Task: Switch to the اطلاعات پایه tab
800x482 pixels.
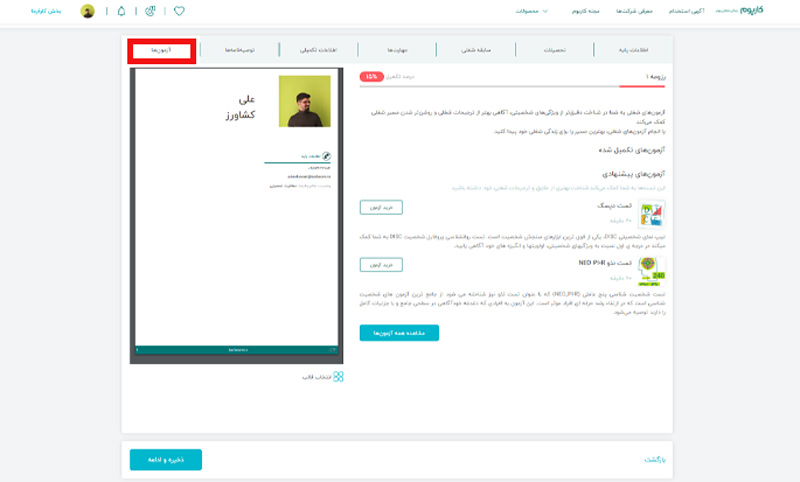Action: pyautogui.click(x=633, y=50)
